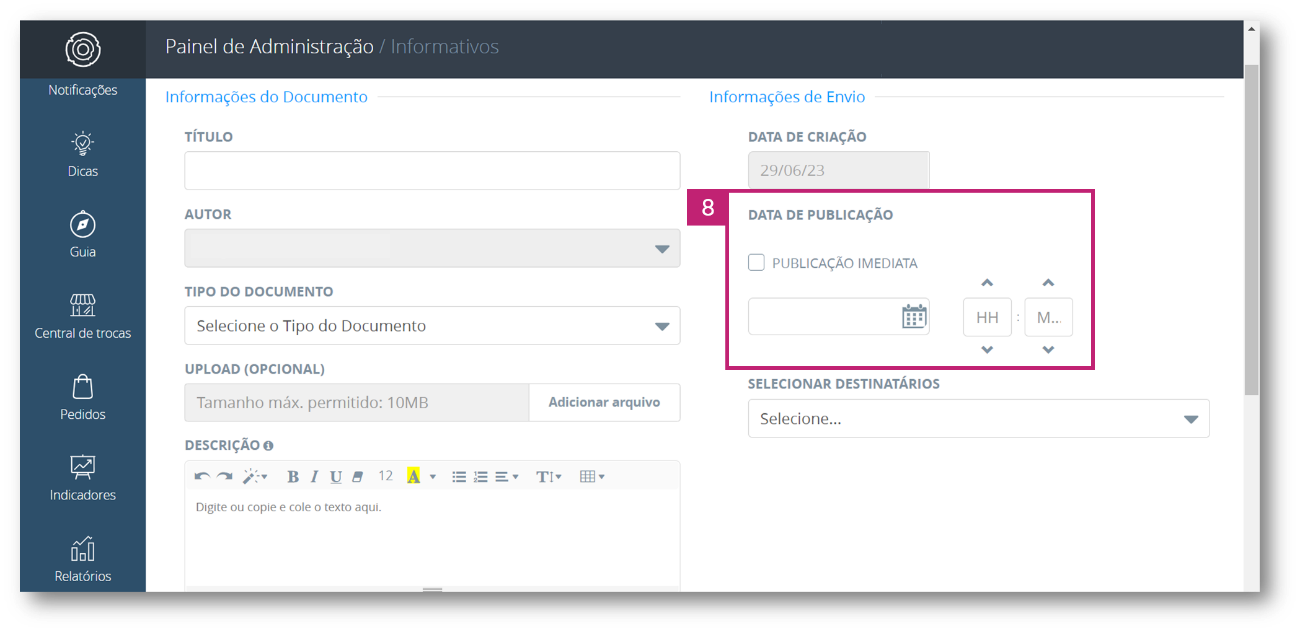1300x632 pixels.
Task: Click the Título input field
Action: [432, 171]
